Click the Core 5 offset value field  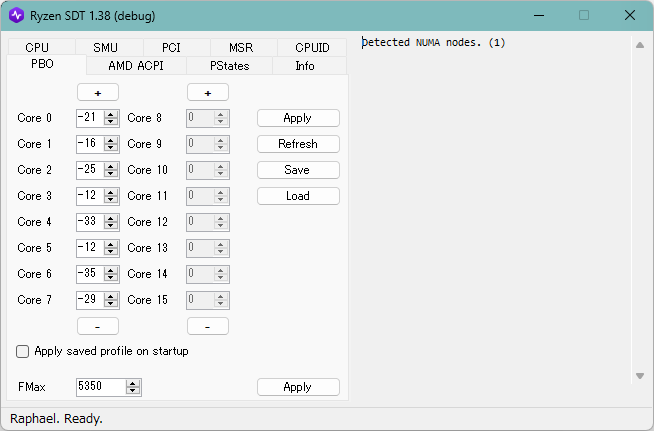click(90, 248)
